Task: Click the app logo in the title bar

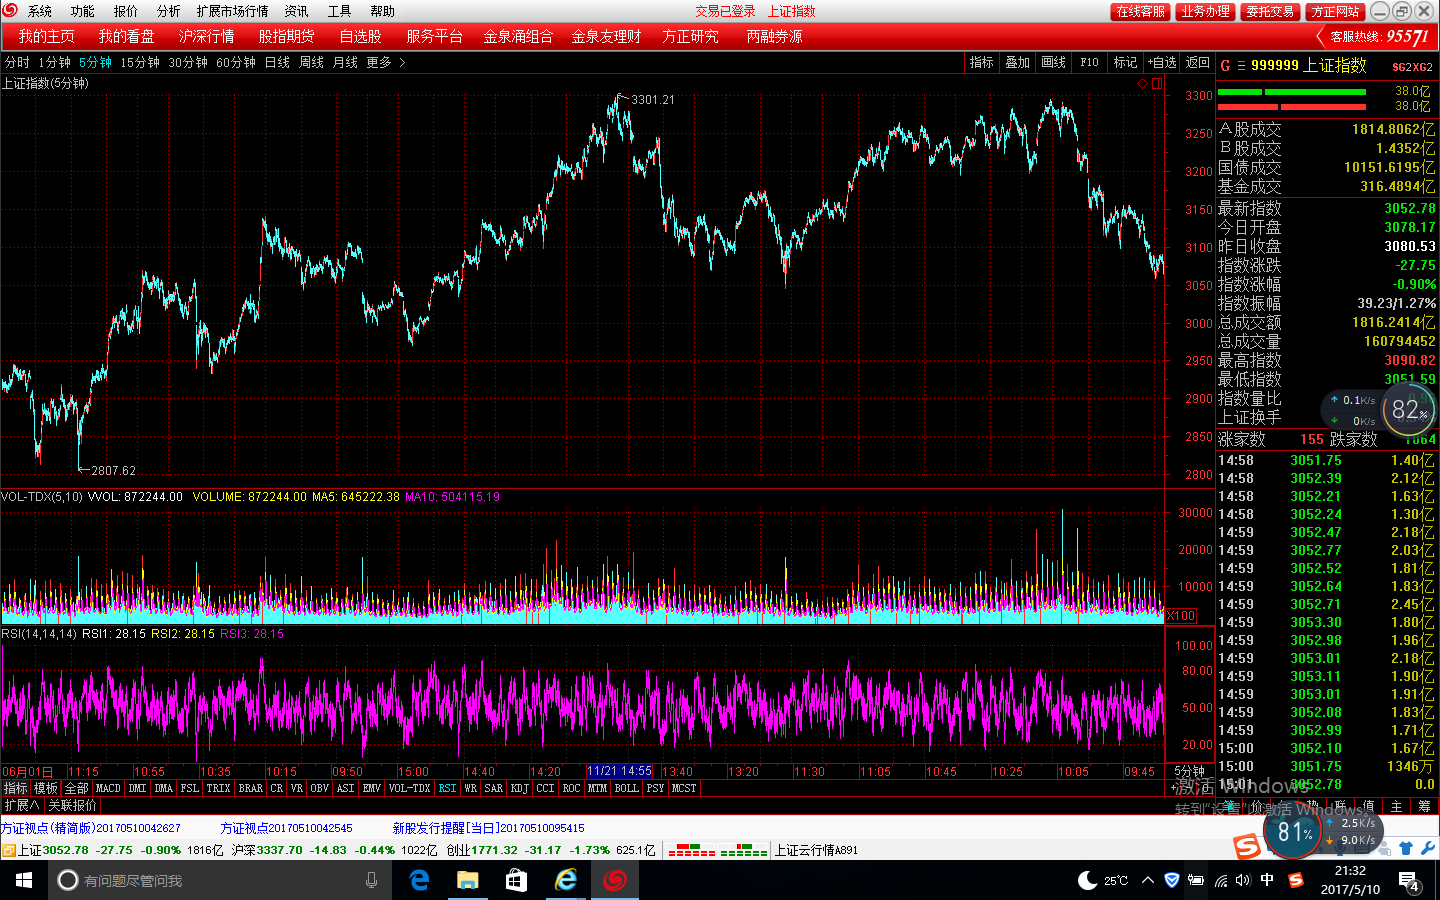Action: click(x=10, y=10)
